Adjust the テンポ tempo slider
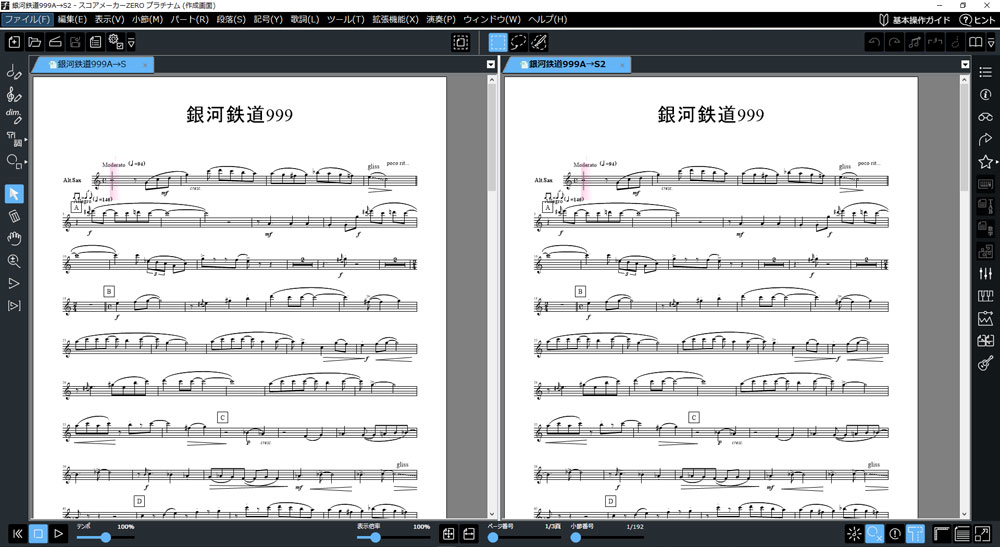This screenshot has height=547, width=1000. click(x=105, y=537)
